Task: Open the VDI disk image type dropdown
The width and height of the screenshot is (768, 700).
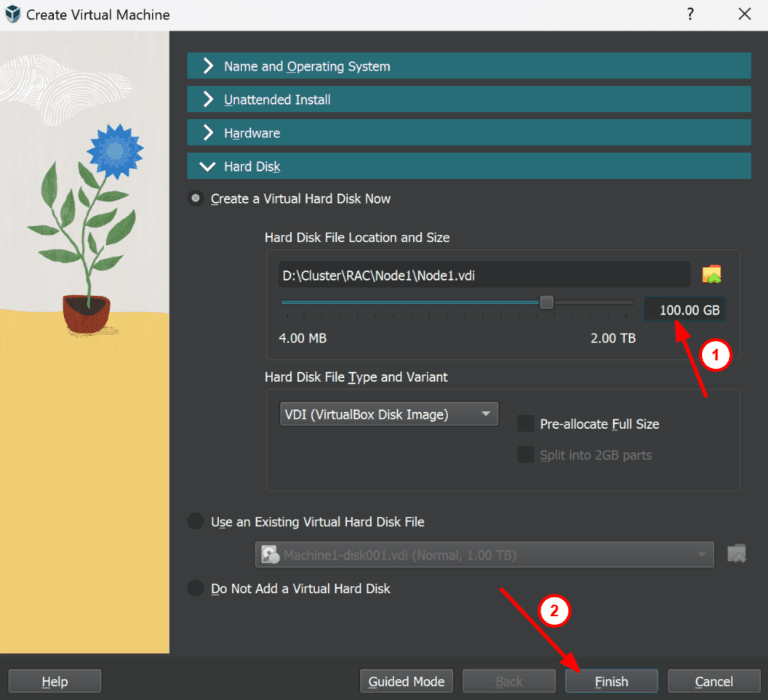Action: tap(389, 414)
